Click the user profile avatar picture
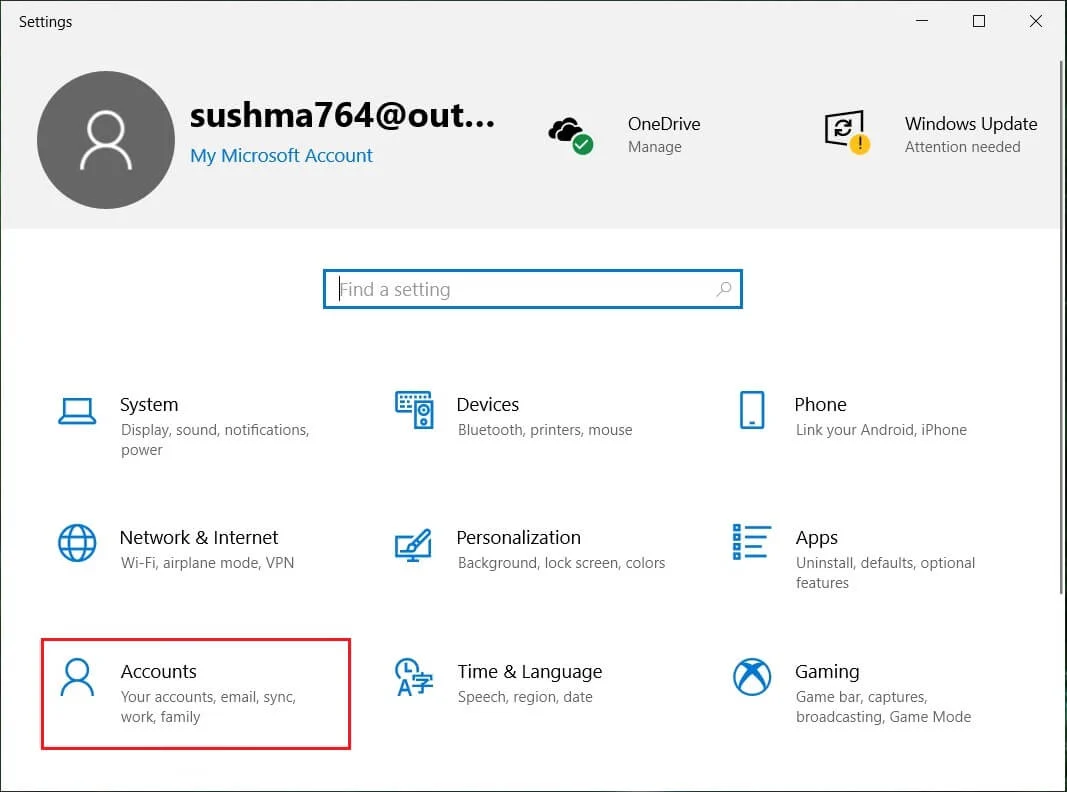Screen dimensions: 1067x792 coord(106,140)
